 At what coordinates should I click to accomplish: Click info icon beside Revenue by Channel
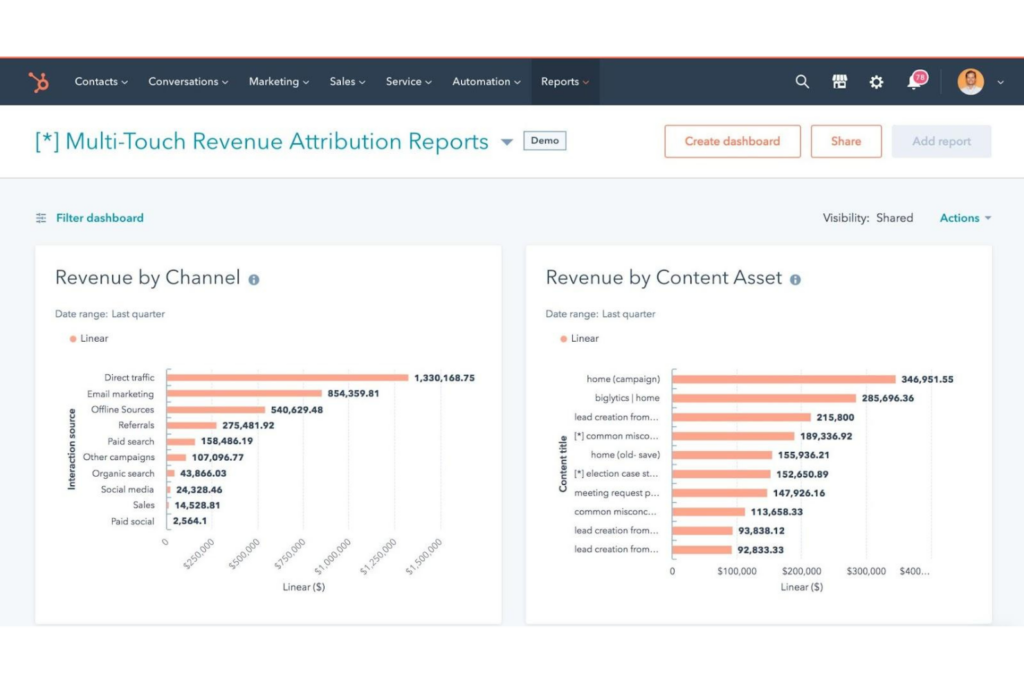[x=253, y=279]
